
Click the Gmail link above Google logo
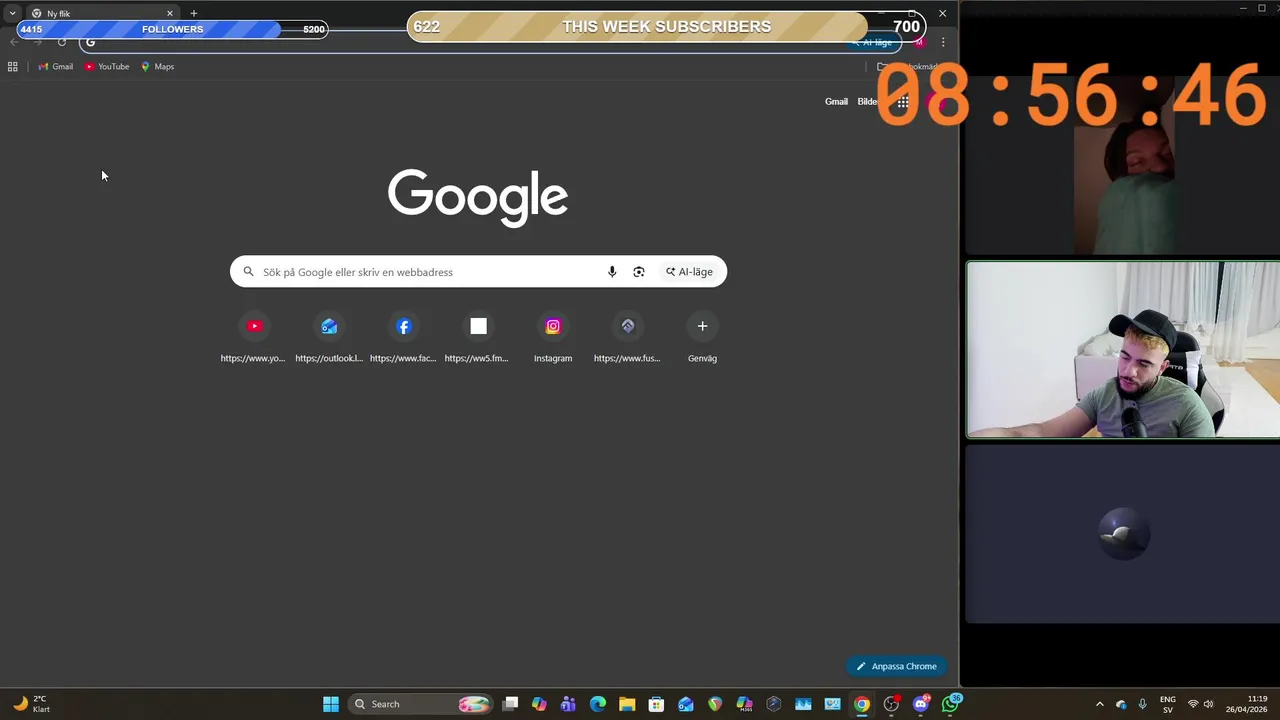[x=836, y=101]
